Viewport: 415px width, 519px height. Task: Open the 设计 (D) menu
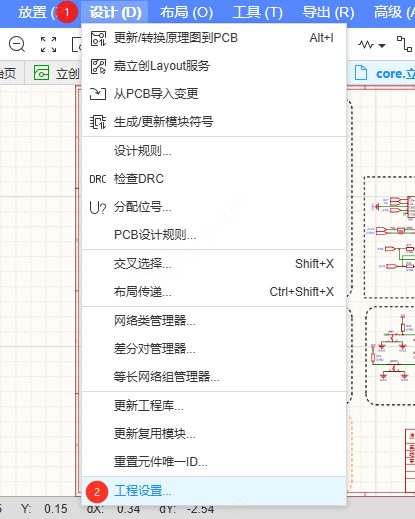click(x=115, y=13)
